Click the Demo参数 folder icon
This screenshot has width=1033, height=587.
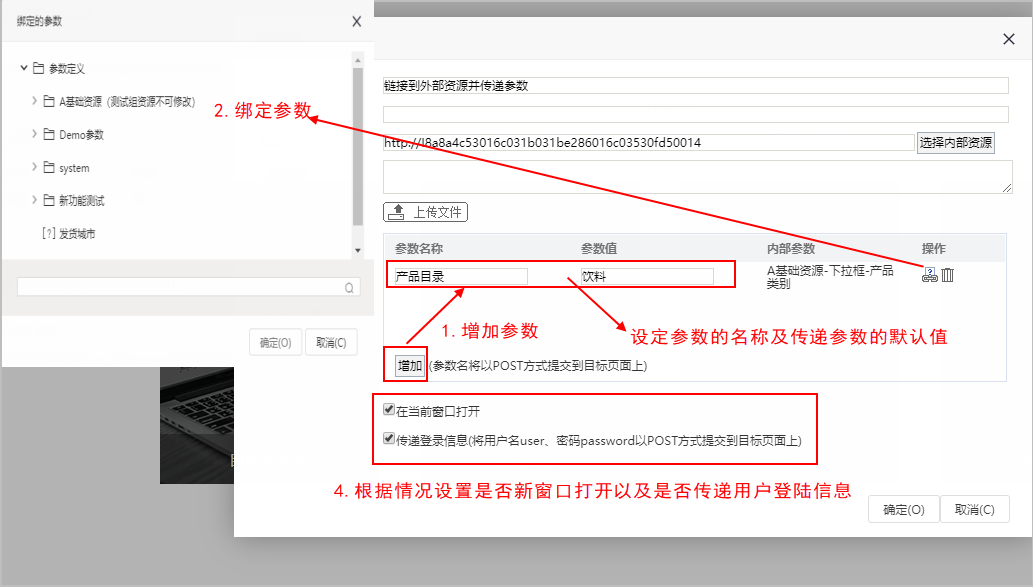point(49,134)
